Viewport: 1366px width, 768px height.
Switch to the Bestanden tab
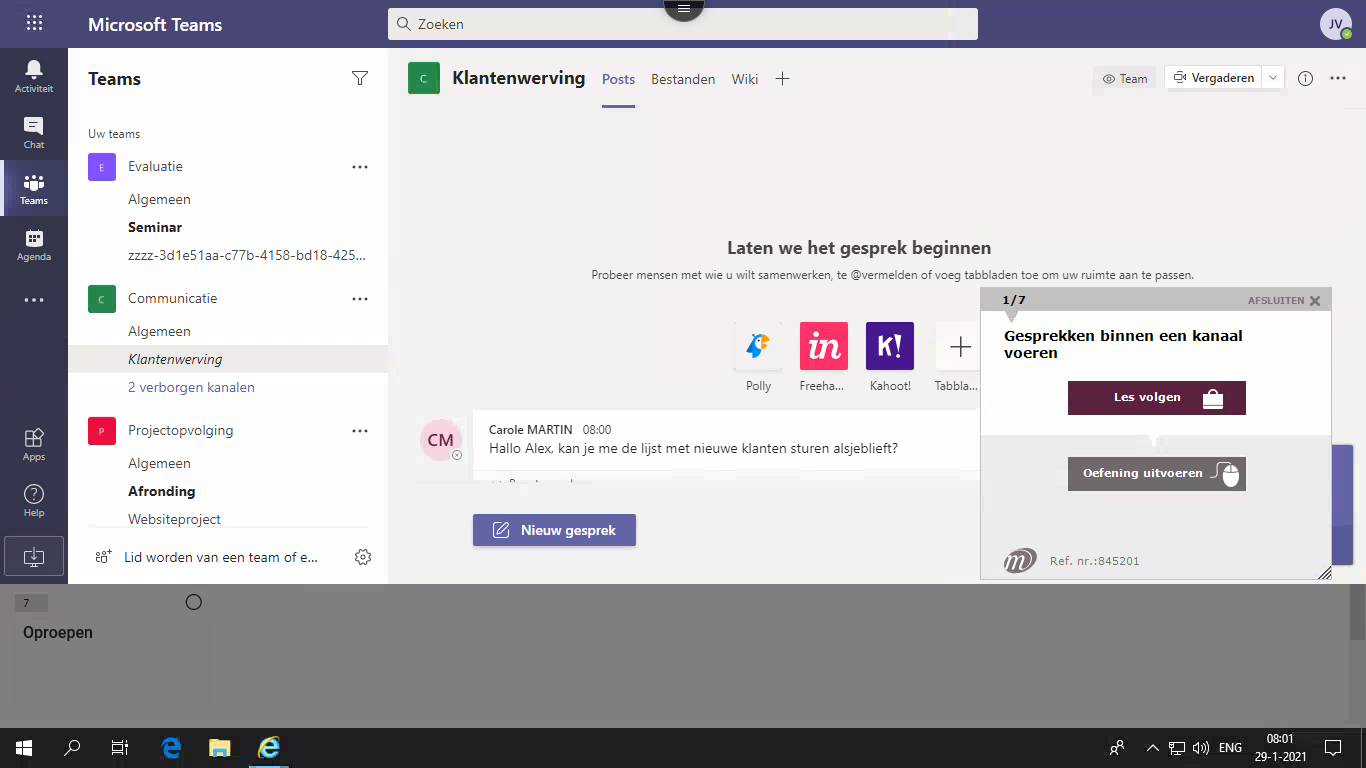pos(683,78)
